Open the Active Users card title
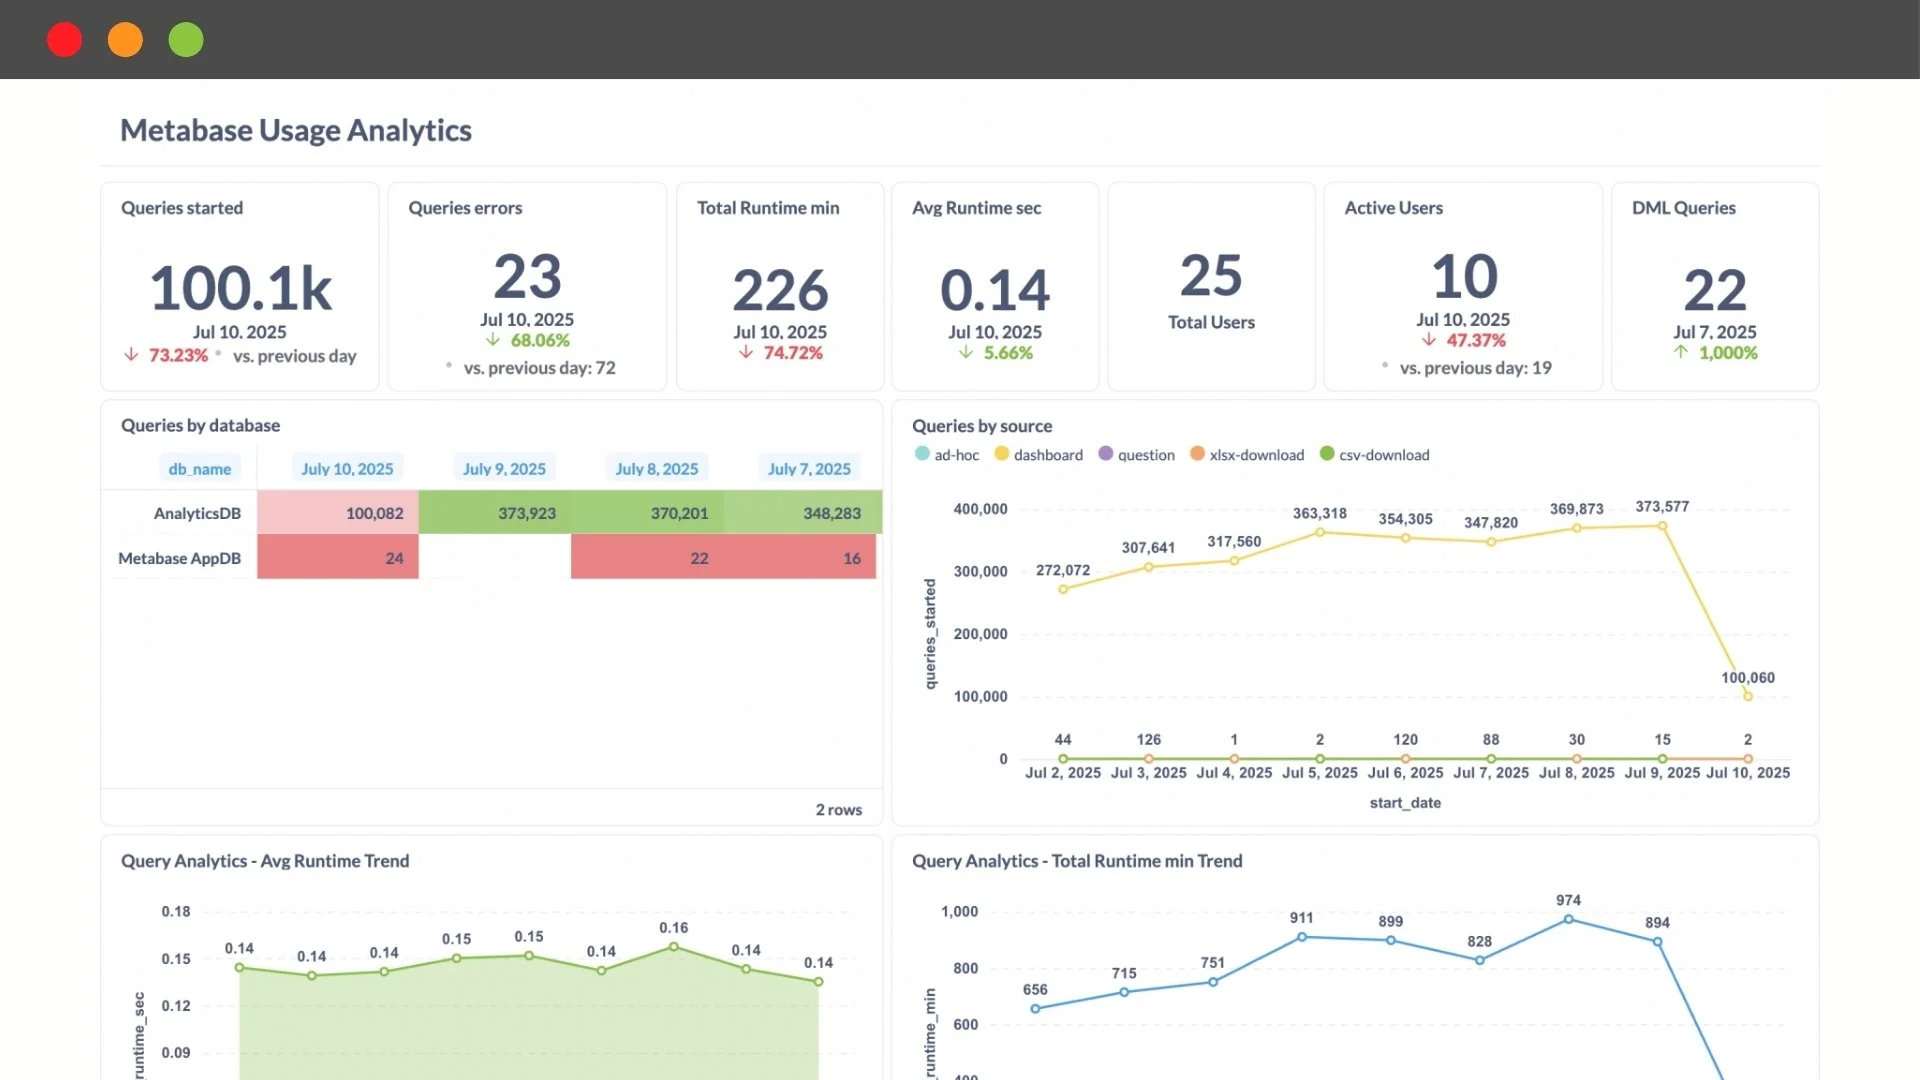This screenshot has width=1920, height=1080. (1393, 208)
